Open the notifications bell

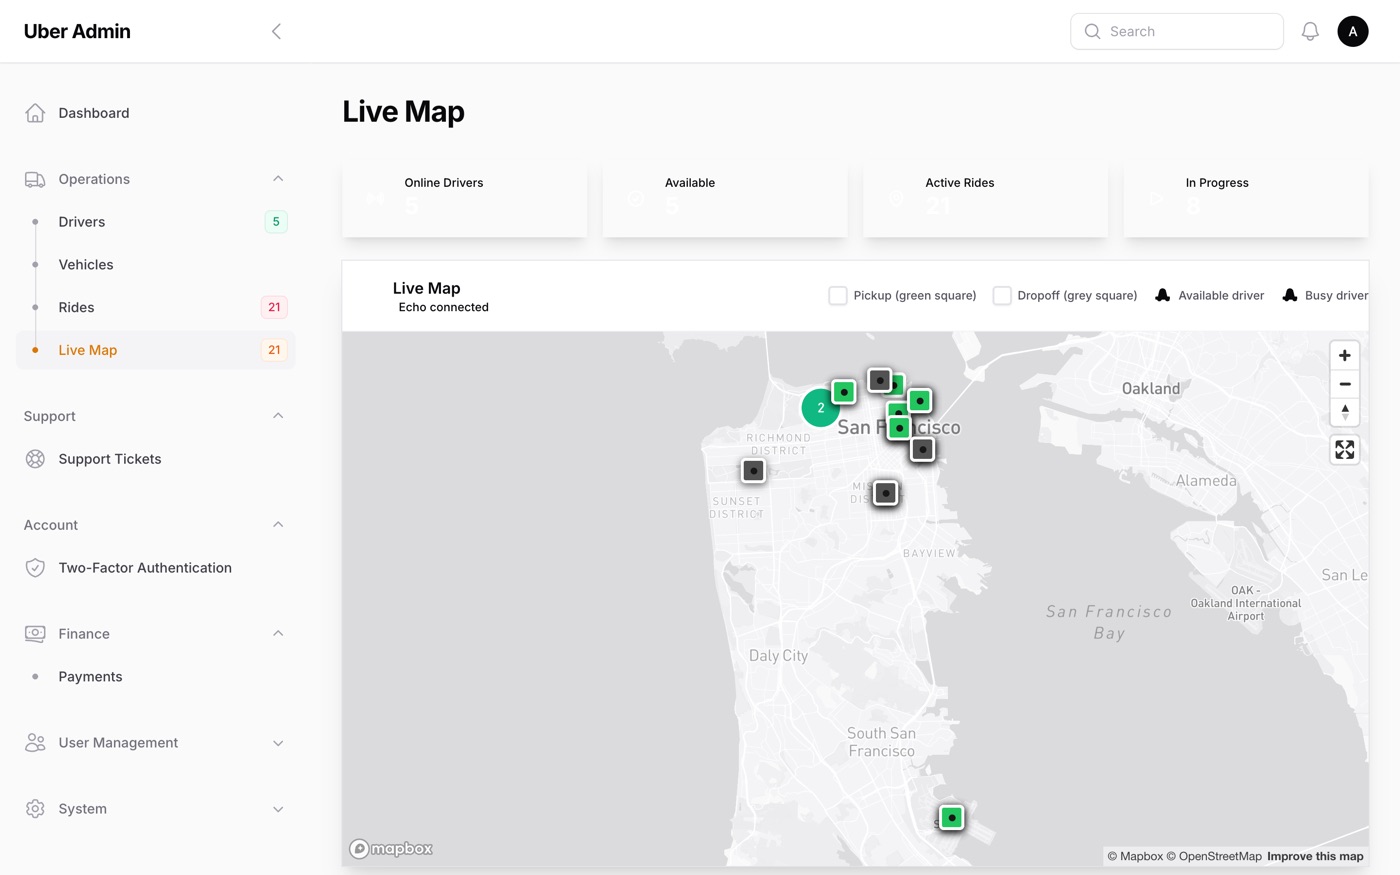click(1310, 31)
